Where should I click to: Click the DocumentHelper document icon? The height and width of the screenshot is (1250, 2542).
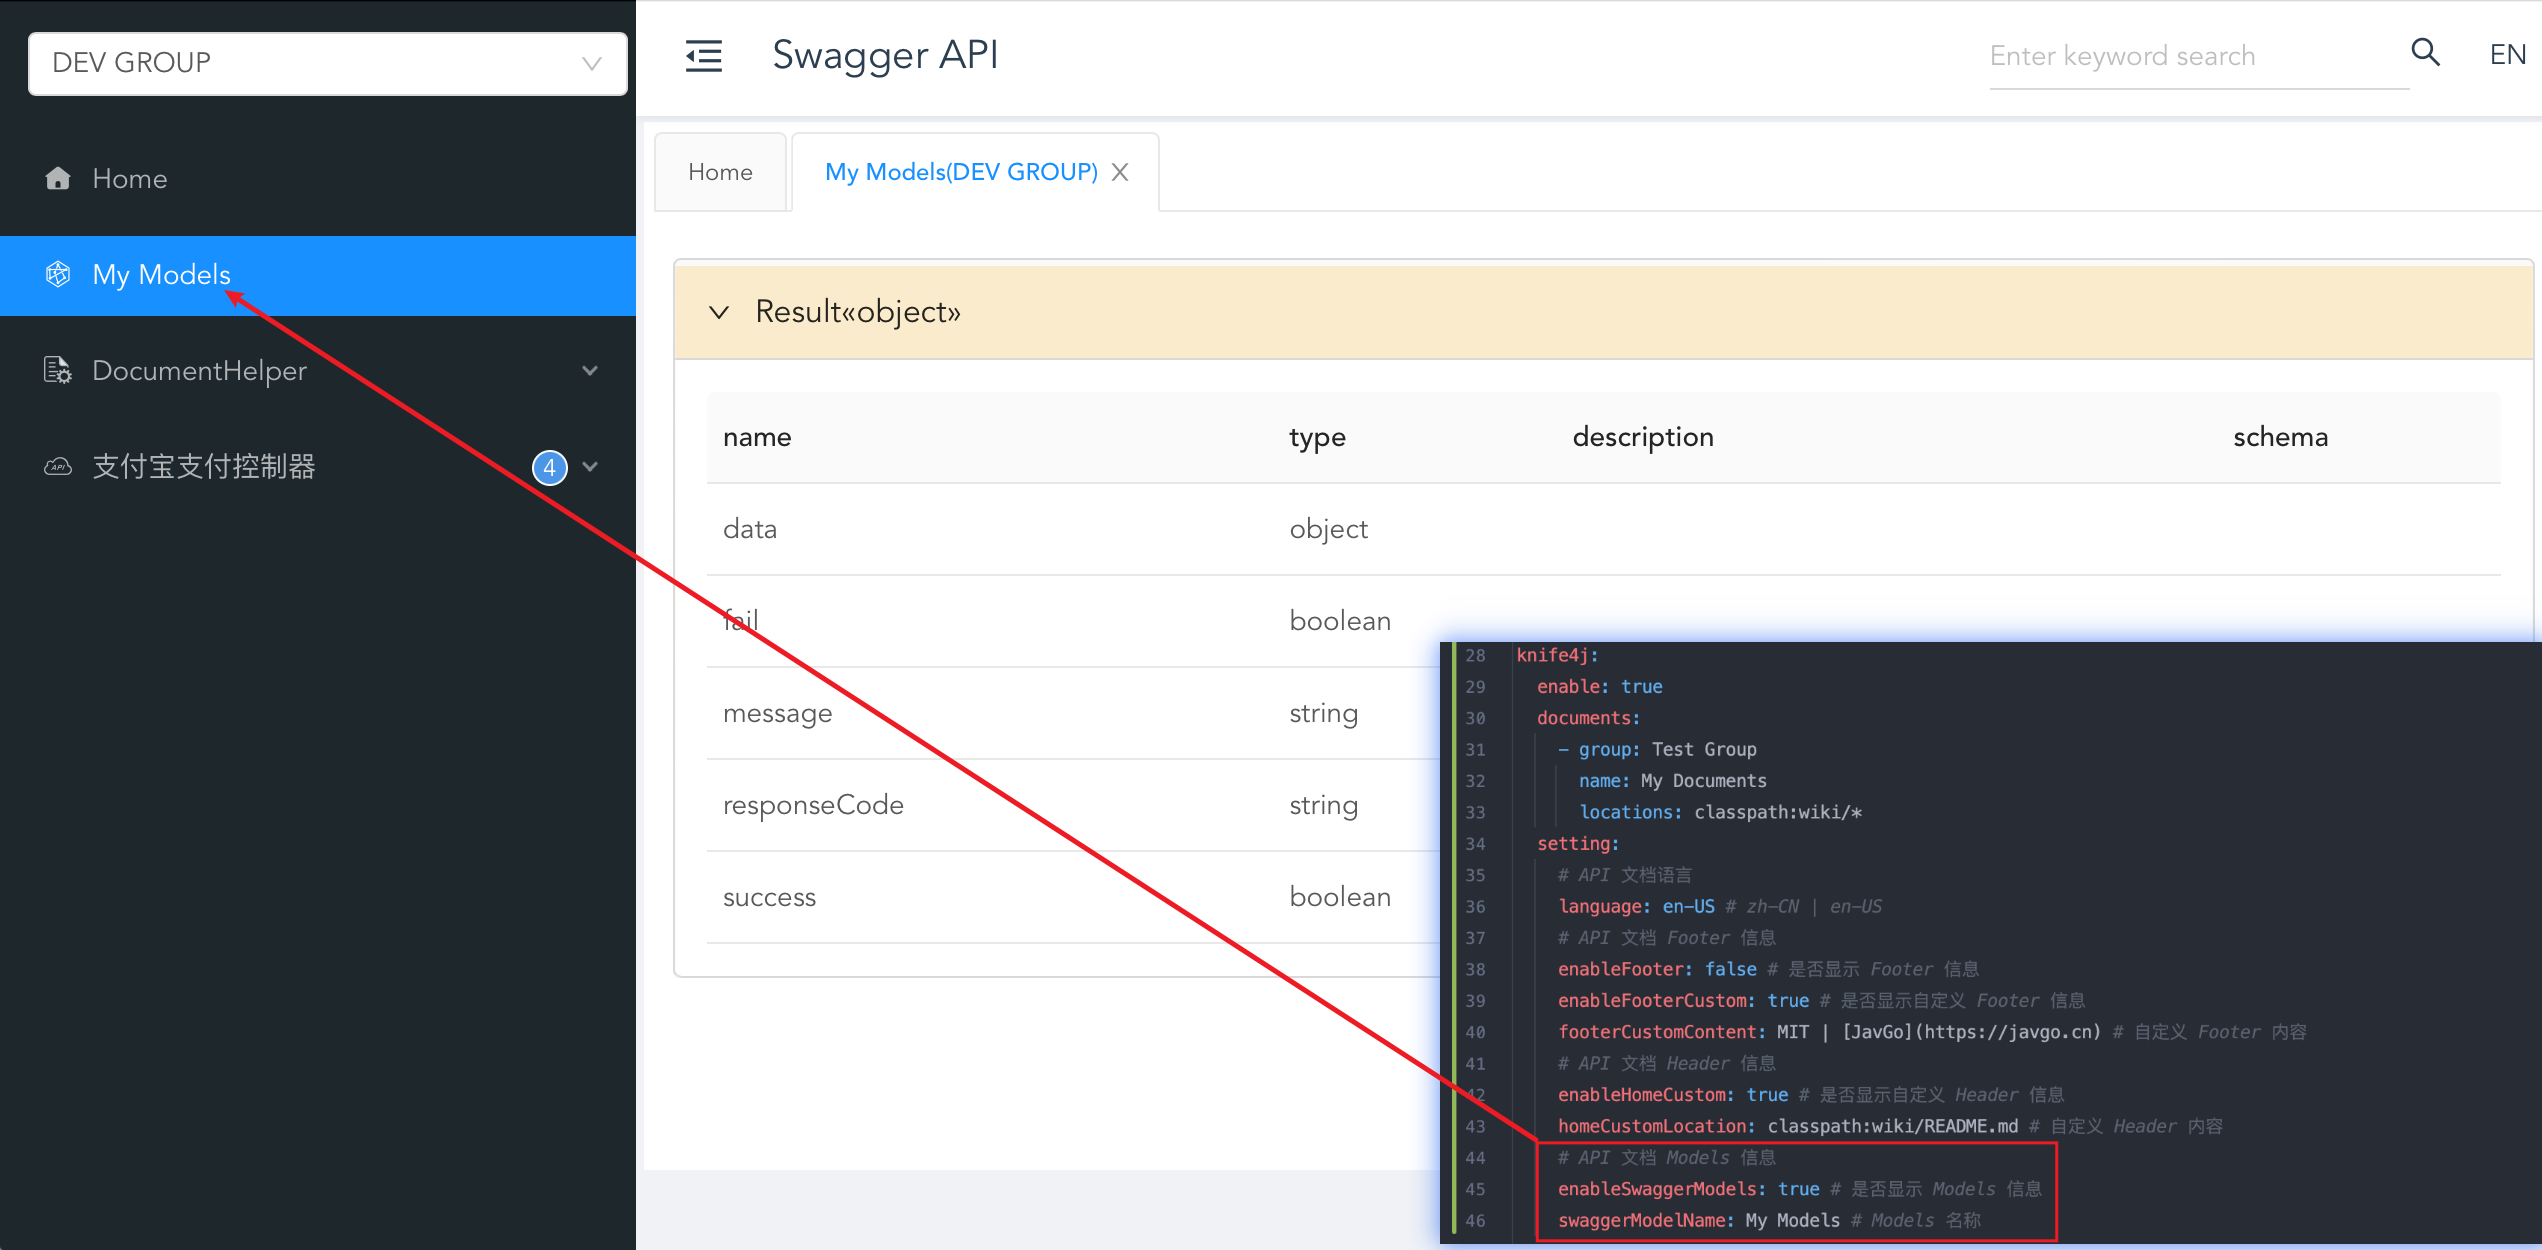(x=58, y=370)
